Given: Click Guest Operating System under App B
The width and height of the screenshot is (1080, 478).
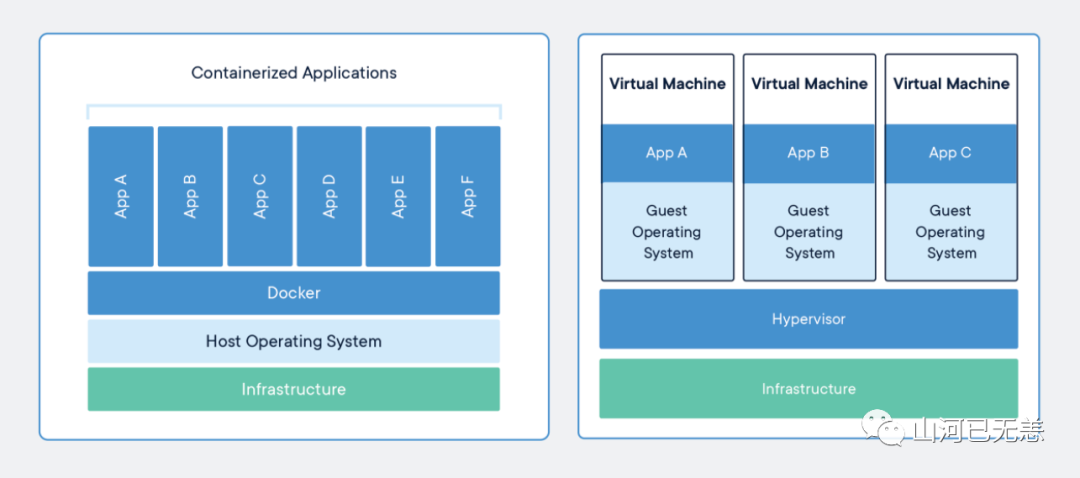Looking at the screenshot, I should 809,231.
